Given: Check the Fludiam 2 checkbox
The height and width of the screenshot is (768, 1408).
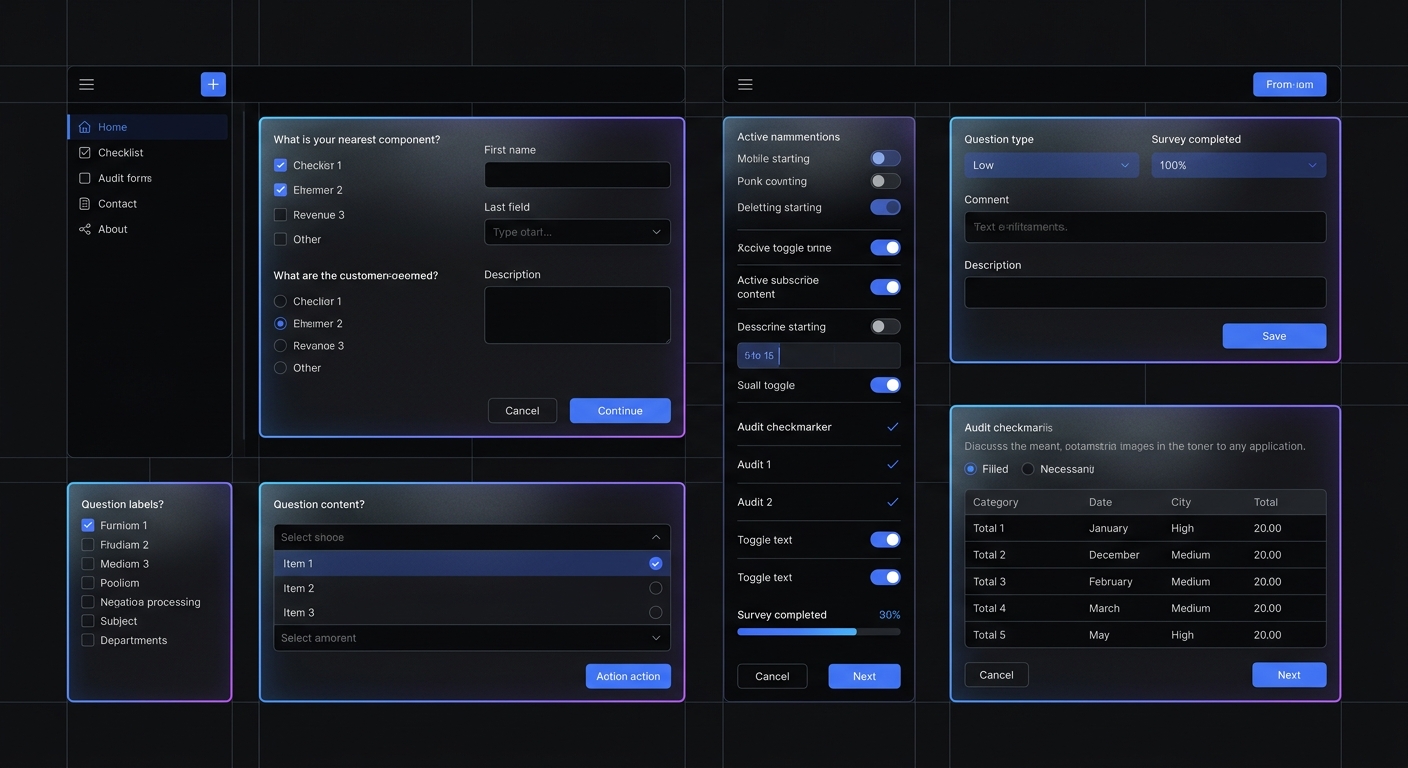Looking at the screenshot, I should tap(88, 545).
